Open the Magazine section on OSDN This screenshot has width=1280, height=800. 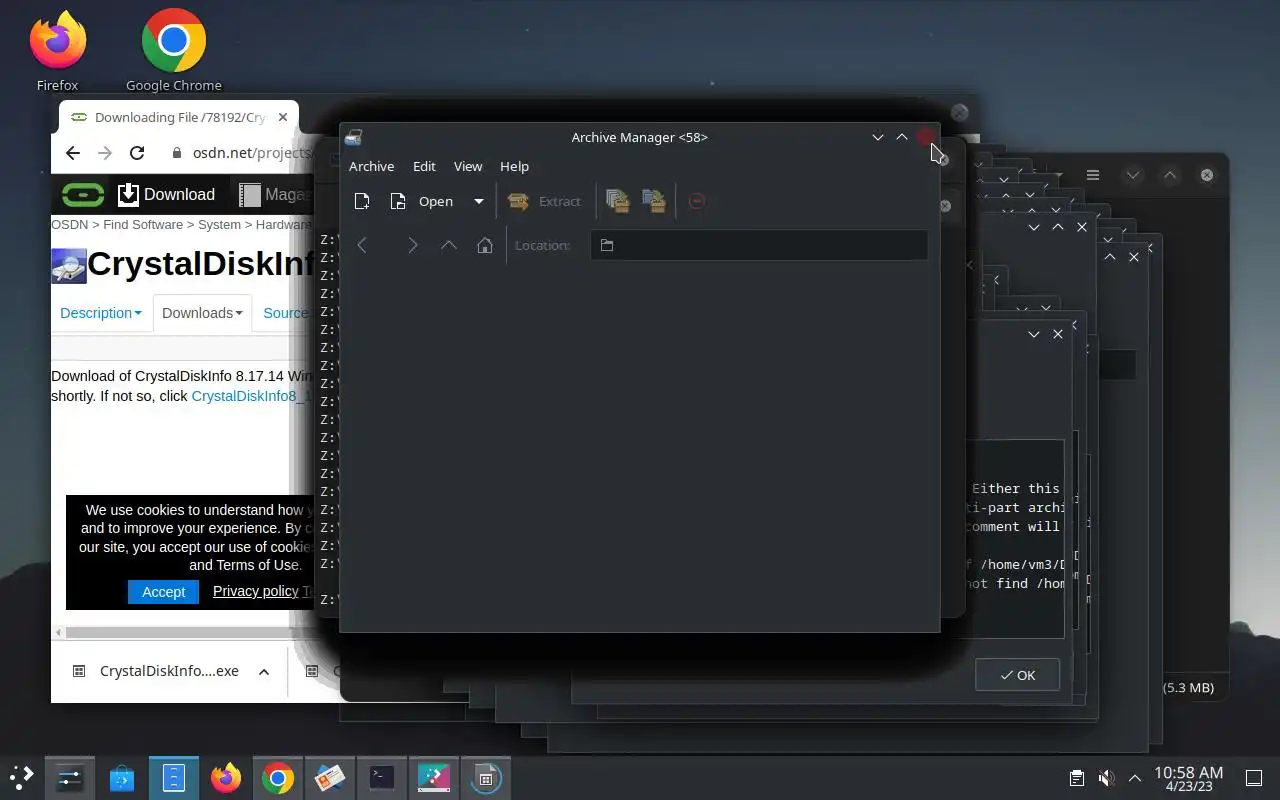pyautogui.click(x=276, y=194)
